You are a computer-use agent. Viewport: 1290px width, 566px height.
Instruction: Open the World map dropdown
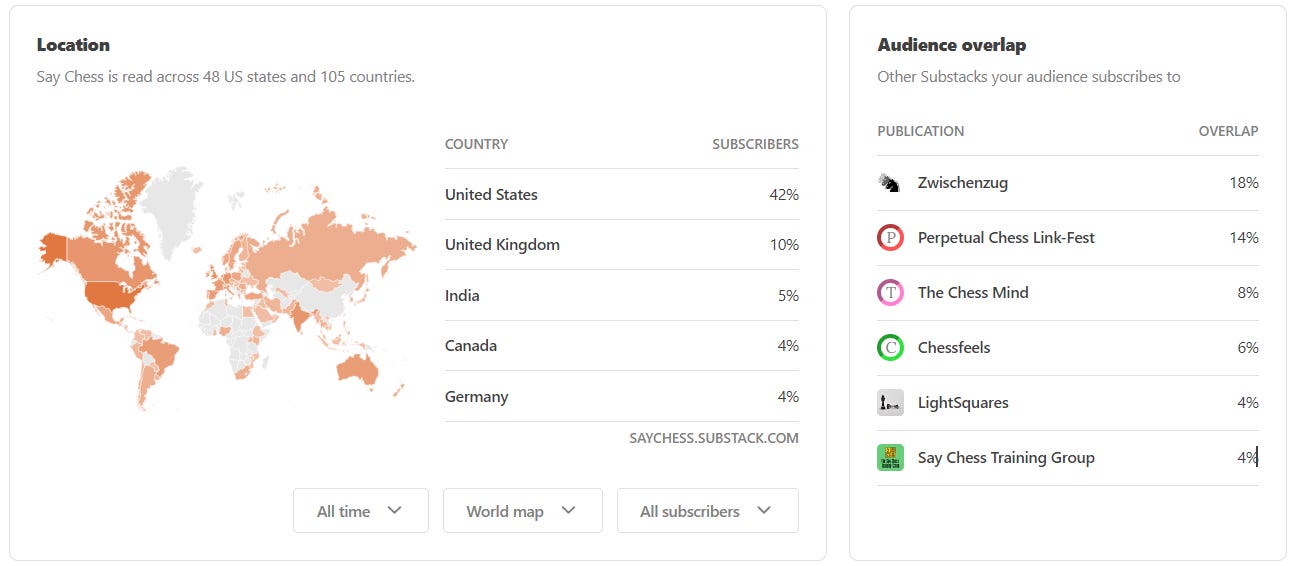523,511
